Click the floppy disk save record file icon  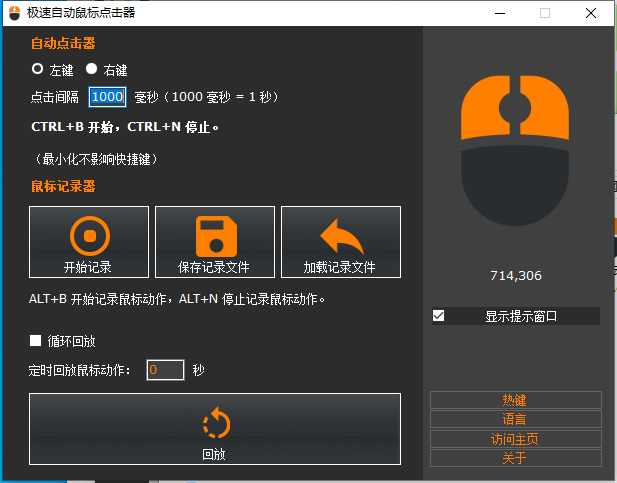(x=215, y=236)
